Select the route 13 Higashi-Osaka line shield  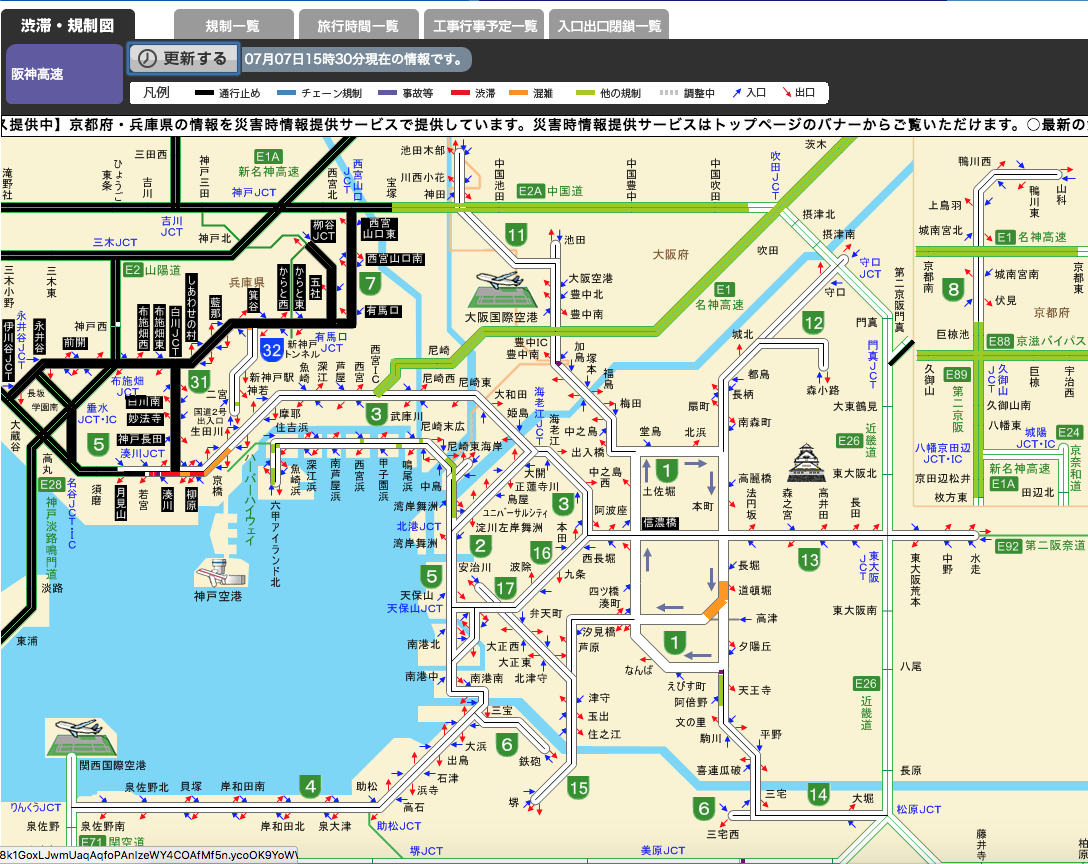pos(808,561)
